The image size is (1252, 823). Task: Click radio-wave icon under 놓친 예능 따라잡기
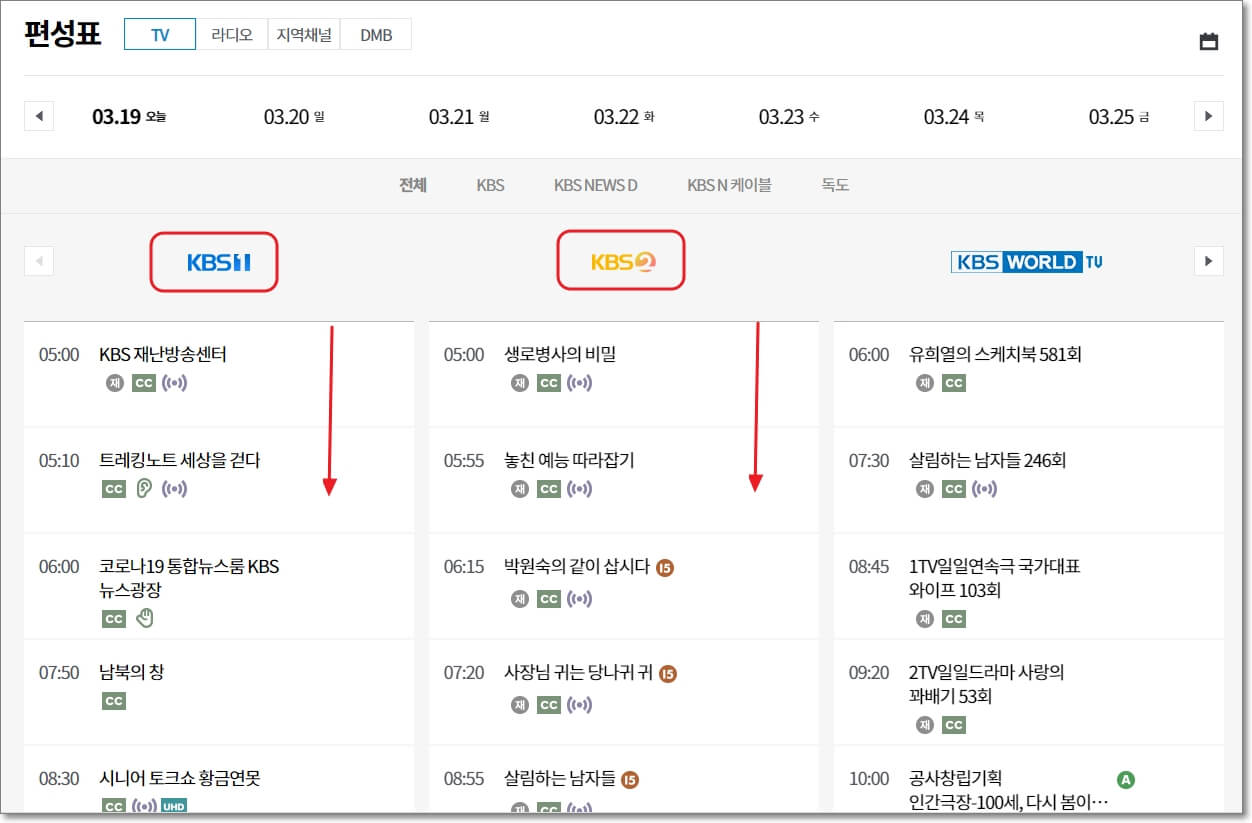(x=580, y=489)
